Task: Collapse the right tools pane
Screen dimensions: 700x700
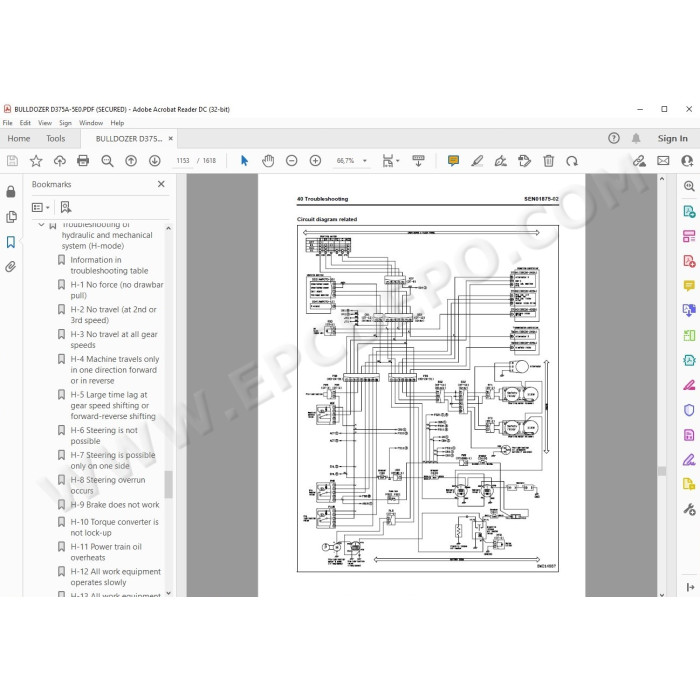Action: [x=690, y=588]
